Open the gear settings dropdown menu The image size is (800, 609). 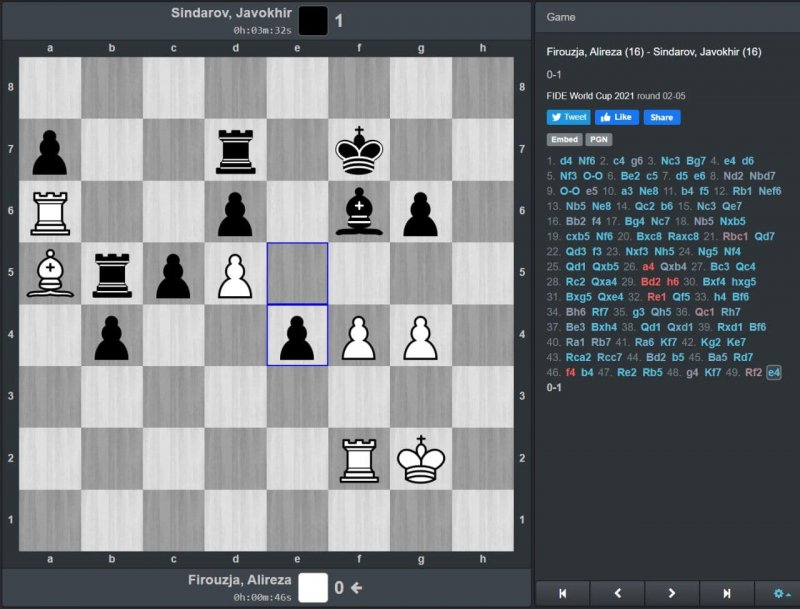tap(779, 593)
